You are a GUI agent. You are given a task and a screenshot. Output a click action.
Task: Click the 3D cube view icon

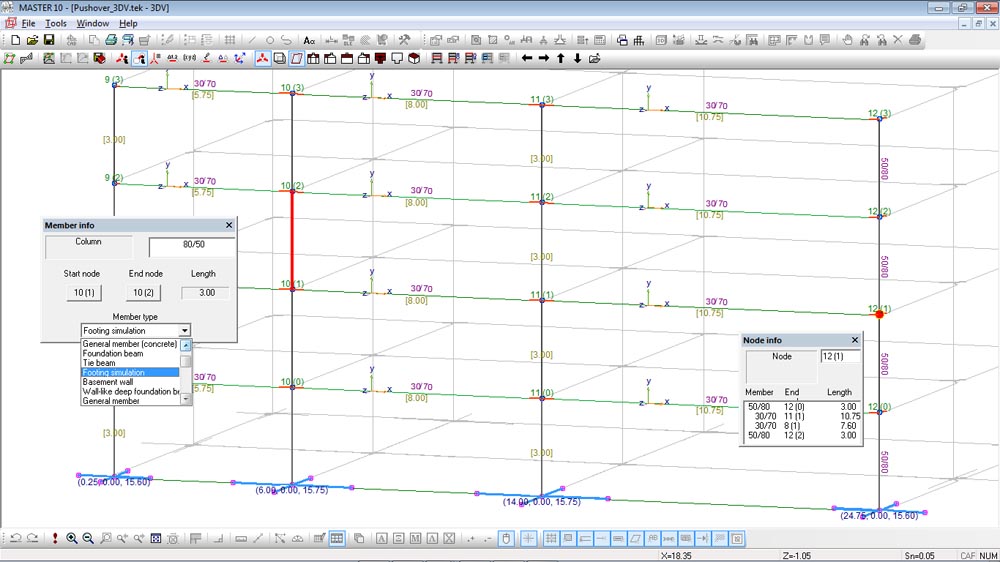414,59
